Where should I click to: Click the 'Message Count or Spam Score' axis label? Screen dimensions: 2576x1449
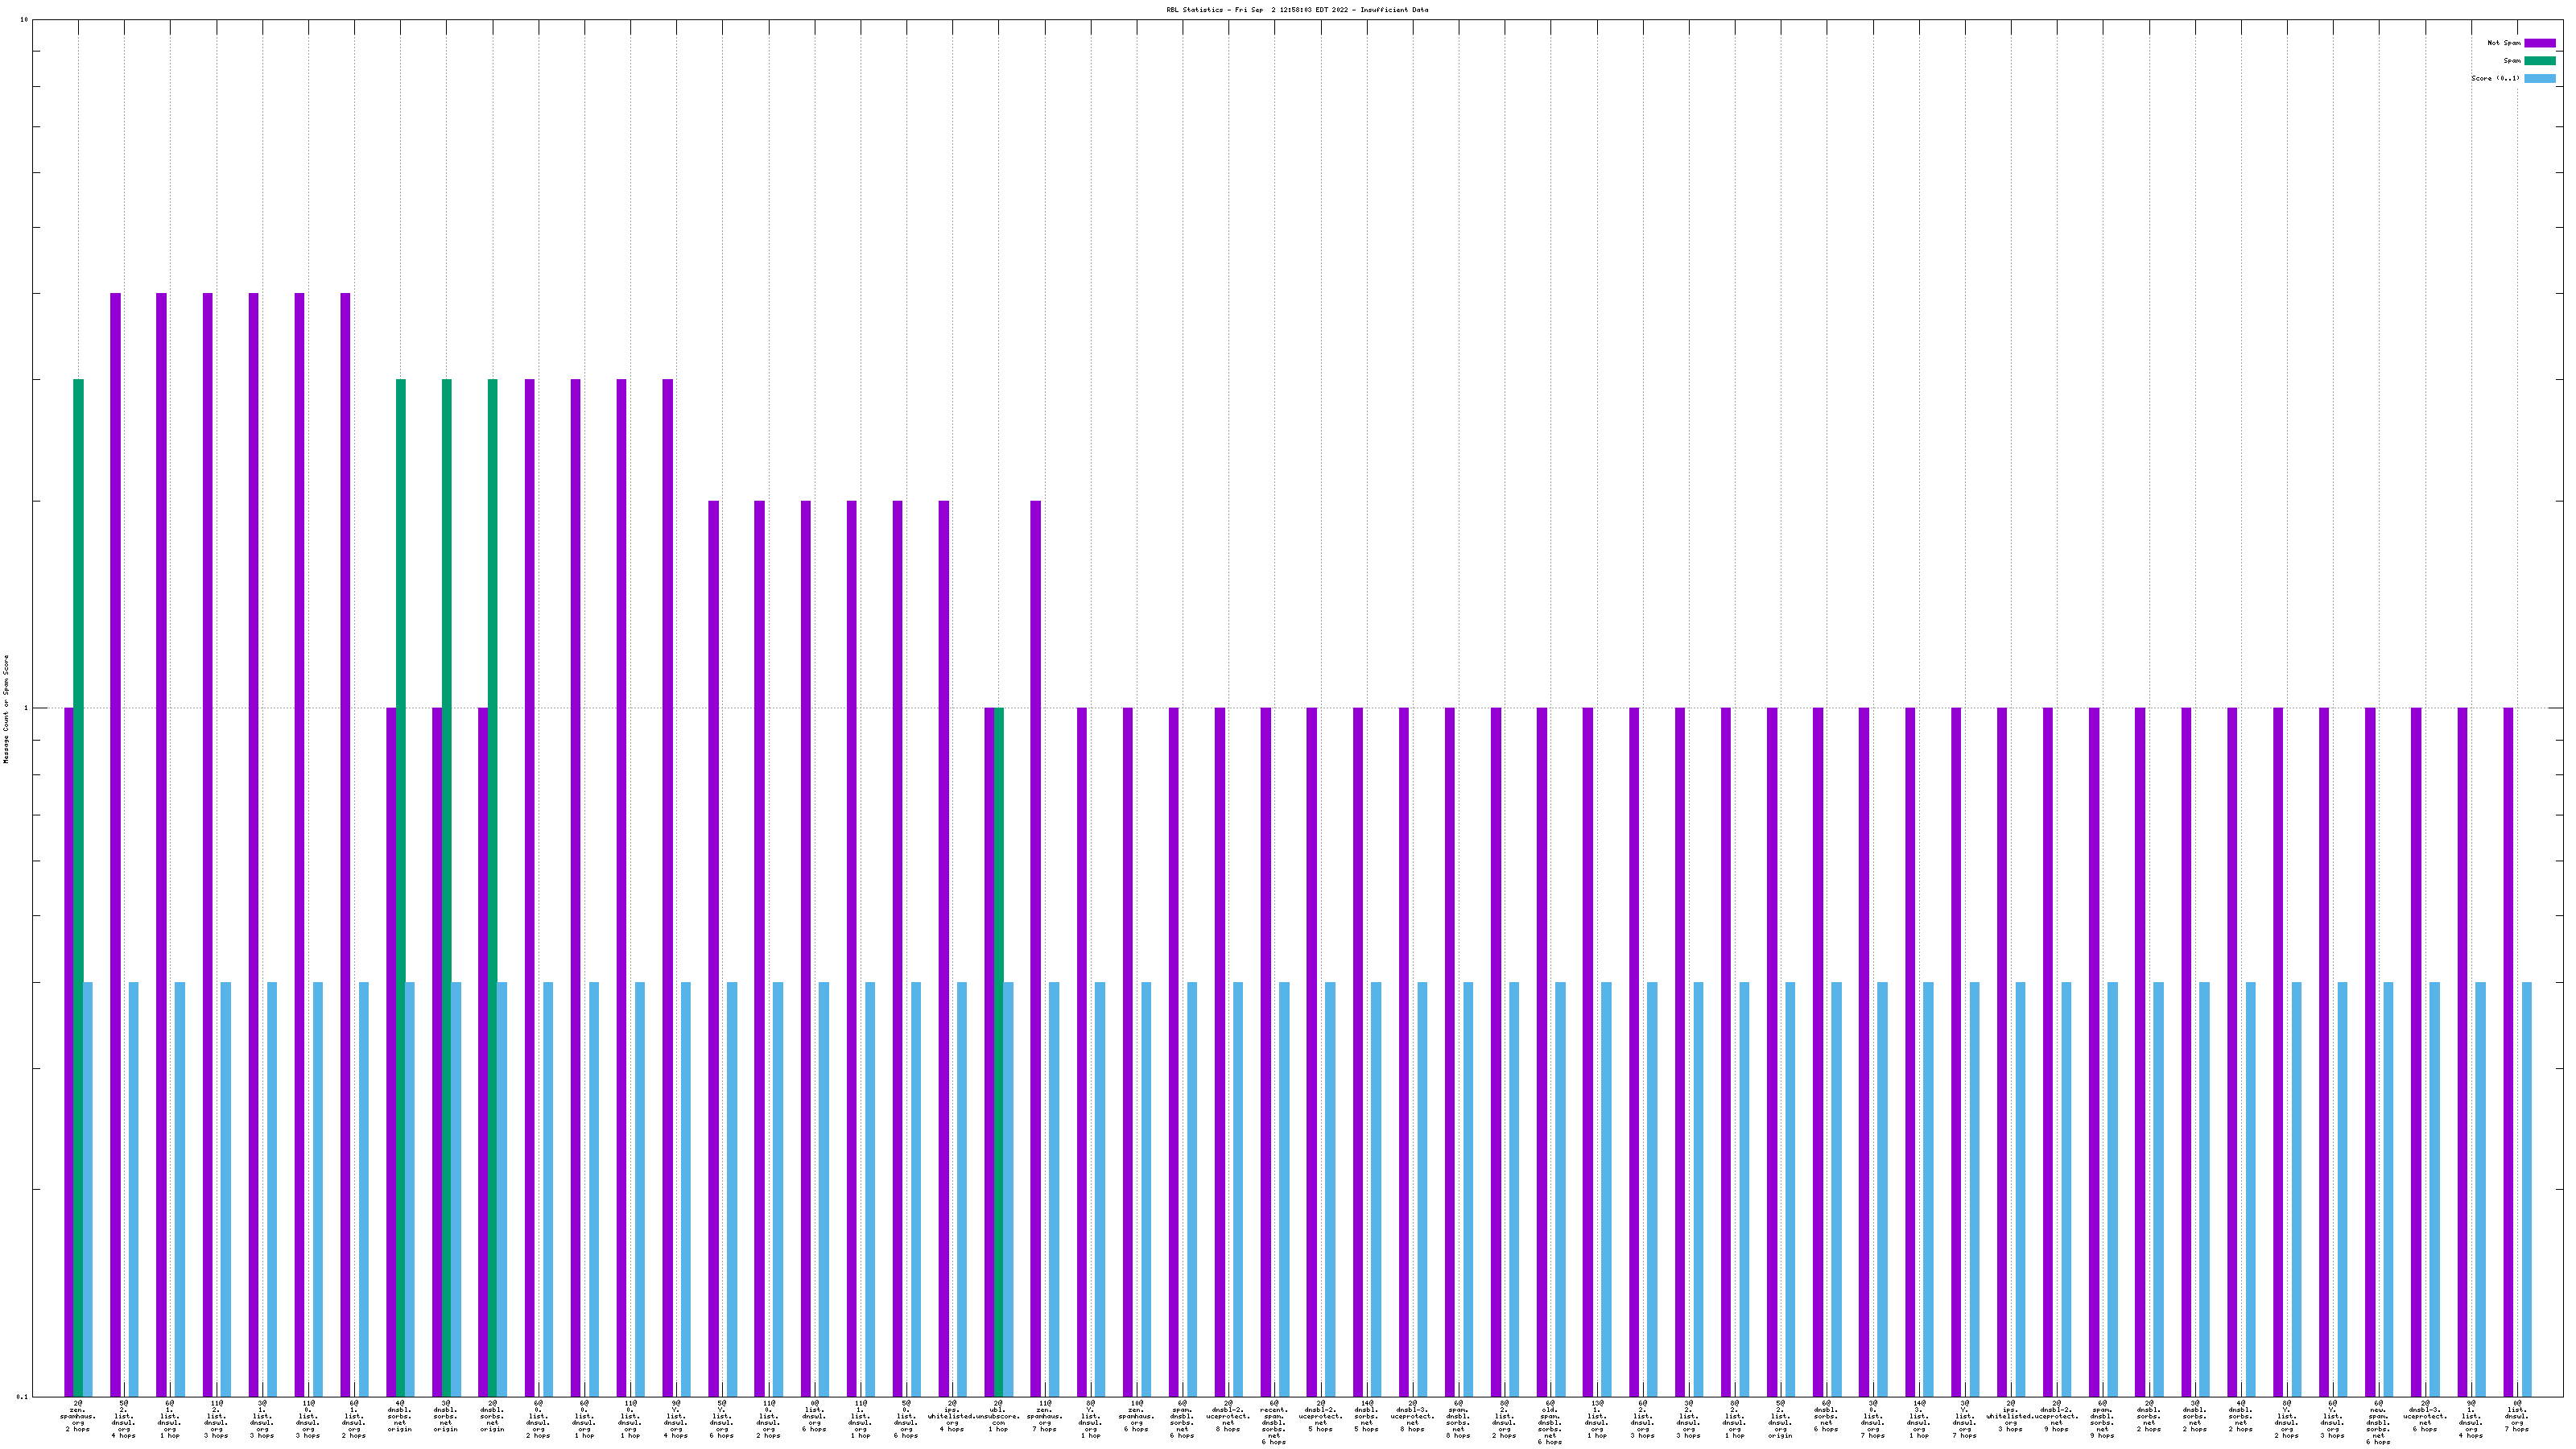coord(6,709)
